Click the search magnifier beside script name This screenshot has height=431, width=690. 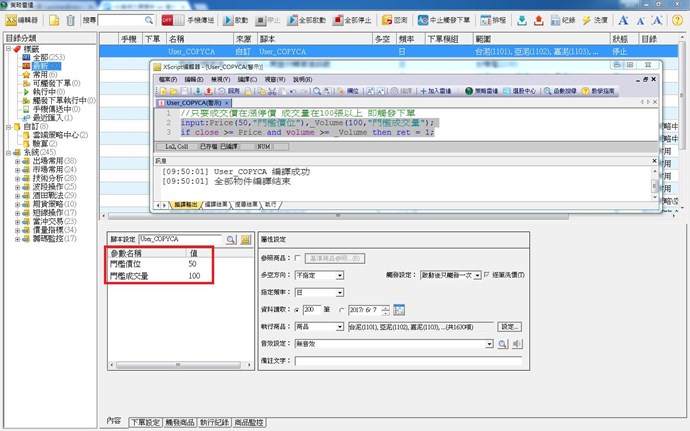pyautogui.click(x=231, y=240)
